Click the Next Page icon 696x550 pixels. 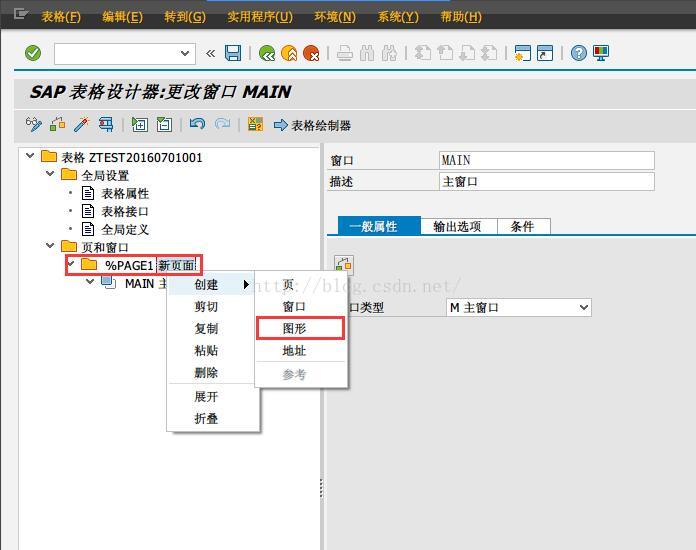[x=467, y=53]
